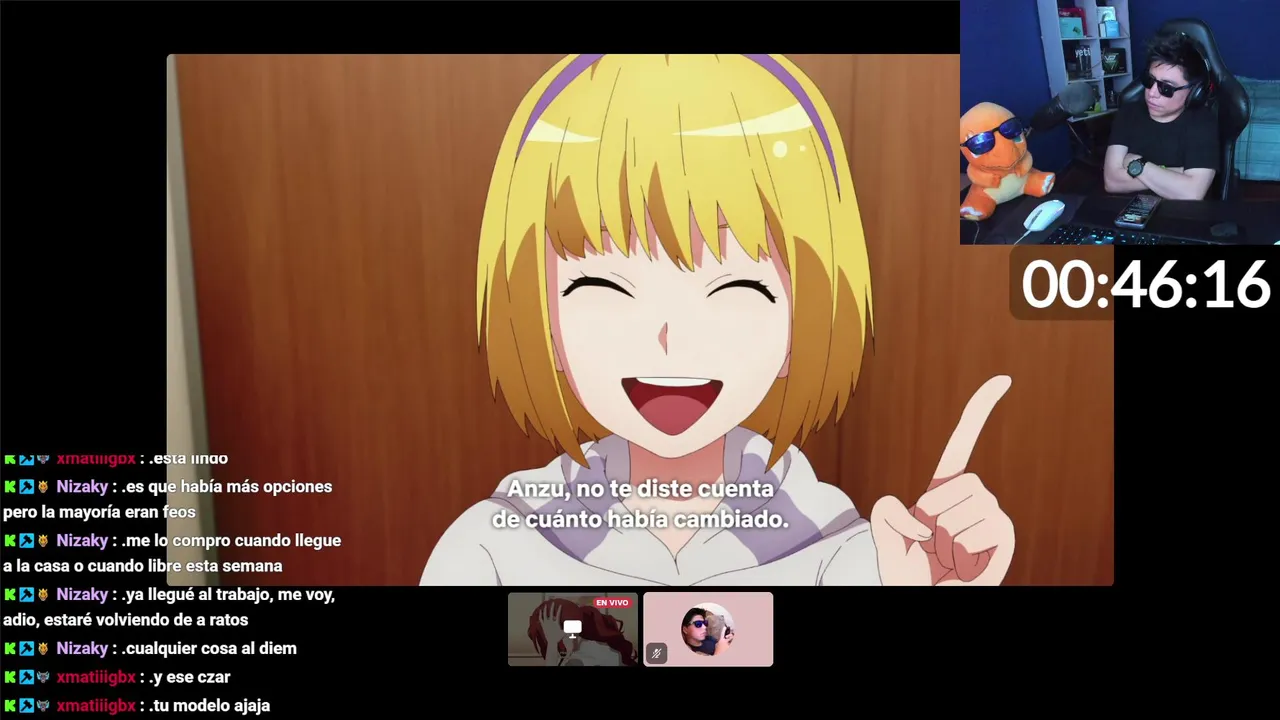Click chat message 'pero la mayoría eran feos'

[99, 512]
